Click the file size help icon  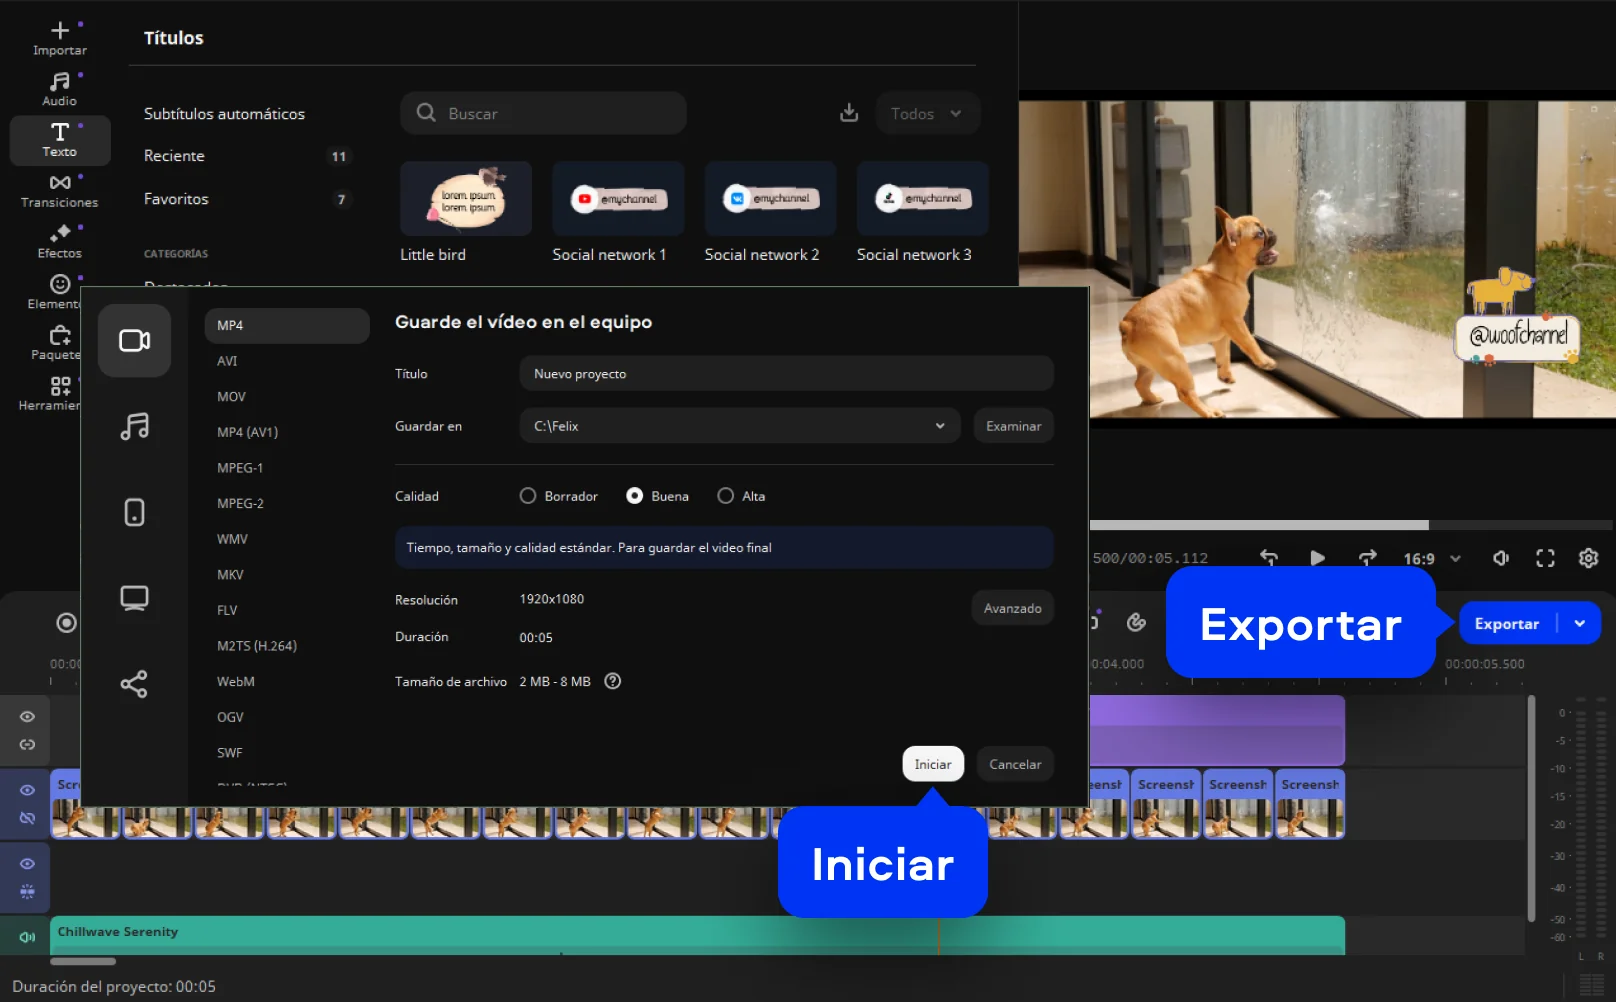tap(613, 681)
